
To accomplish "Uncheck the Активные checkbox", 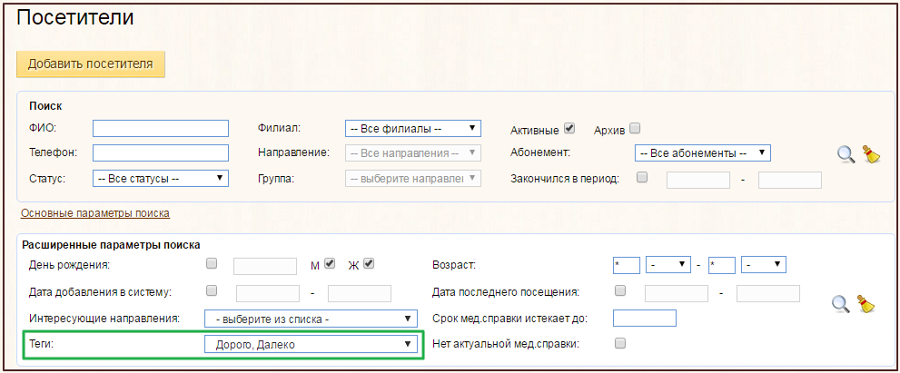I will point(569,129).
